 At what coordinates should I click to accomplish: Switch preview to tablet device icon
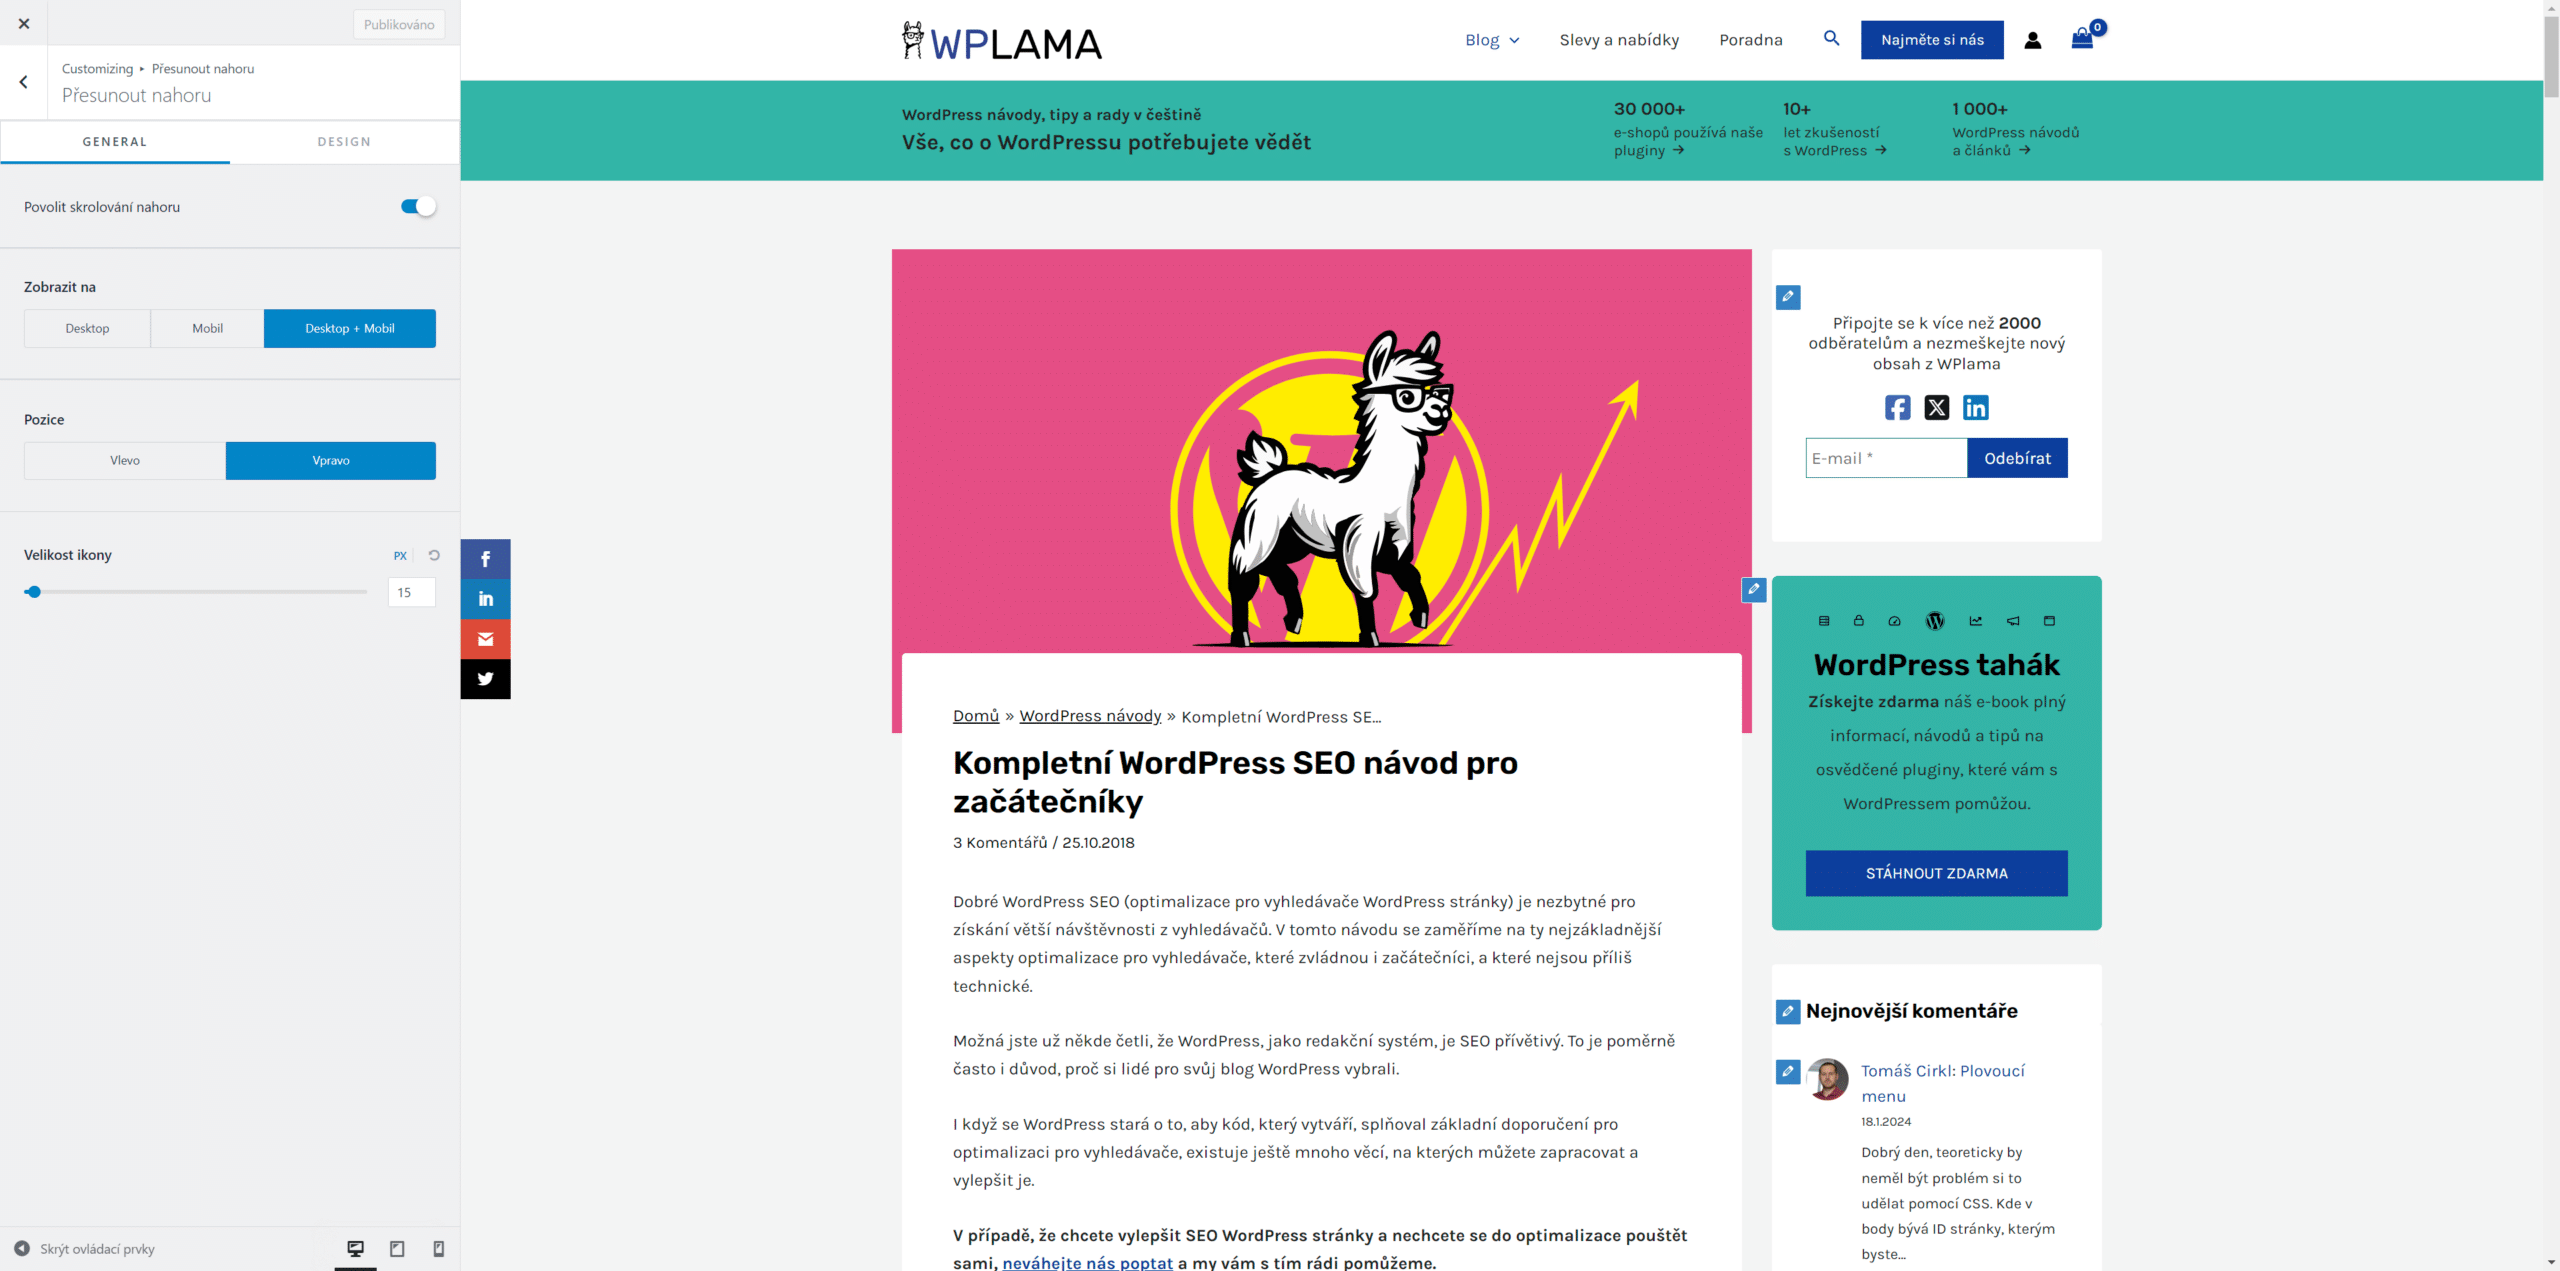coord(397,1248)
